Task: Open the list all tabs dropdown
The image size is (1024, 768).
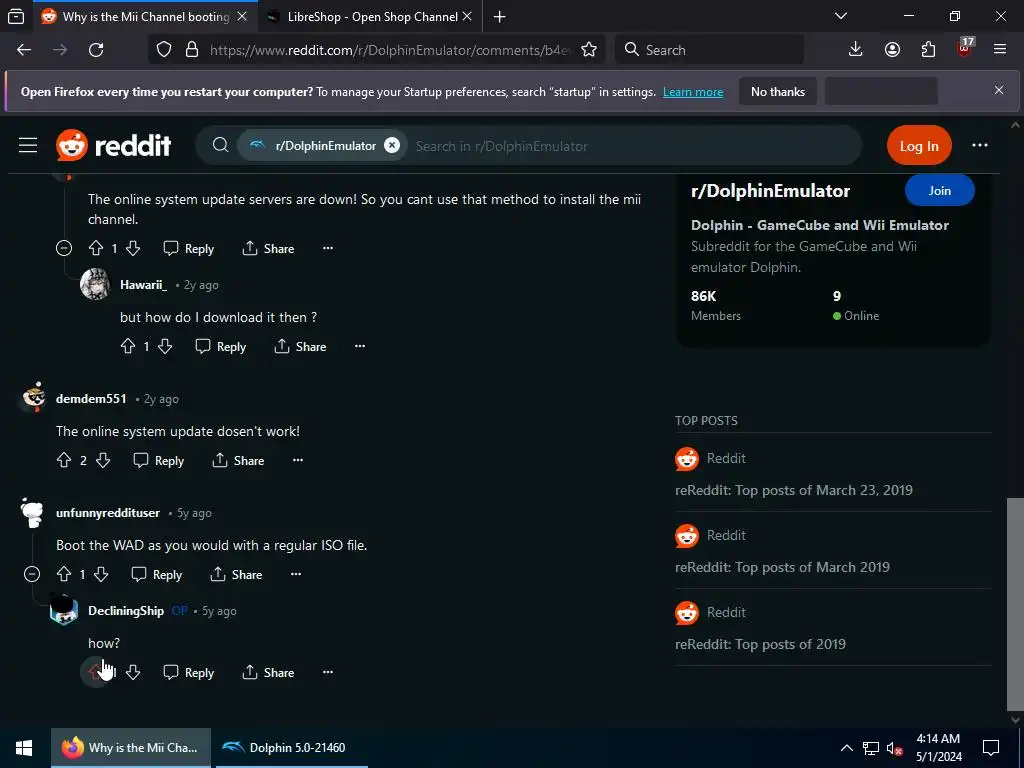Action: click(x=841, y=16)
